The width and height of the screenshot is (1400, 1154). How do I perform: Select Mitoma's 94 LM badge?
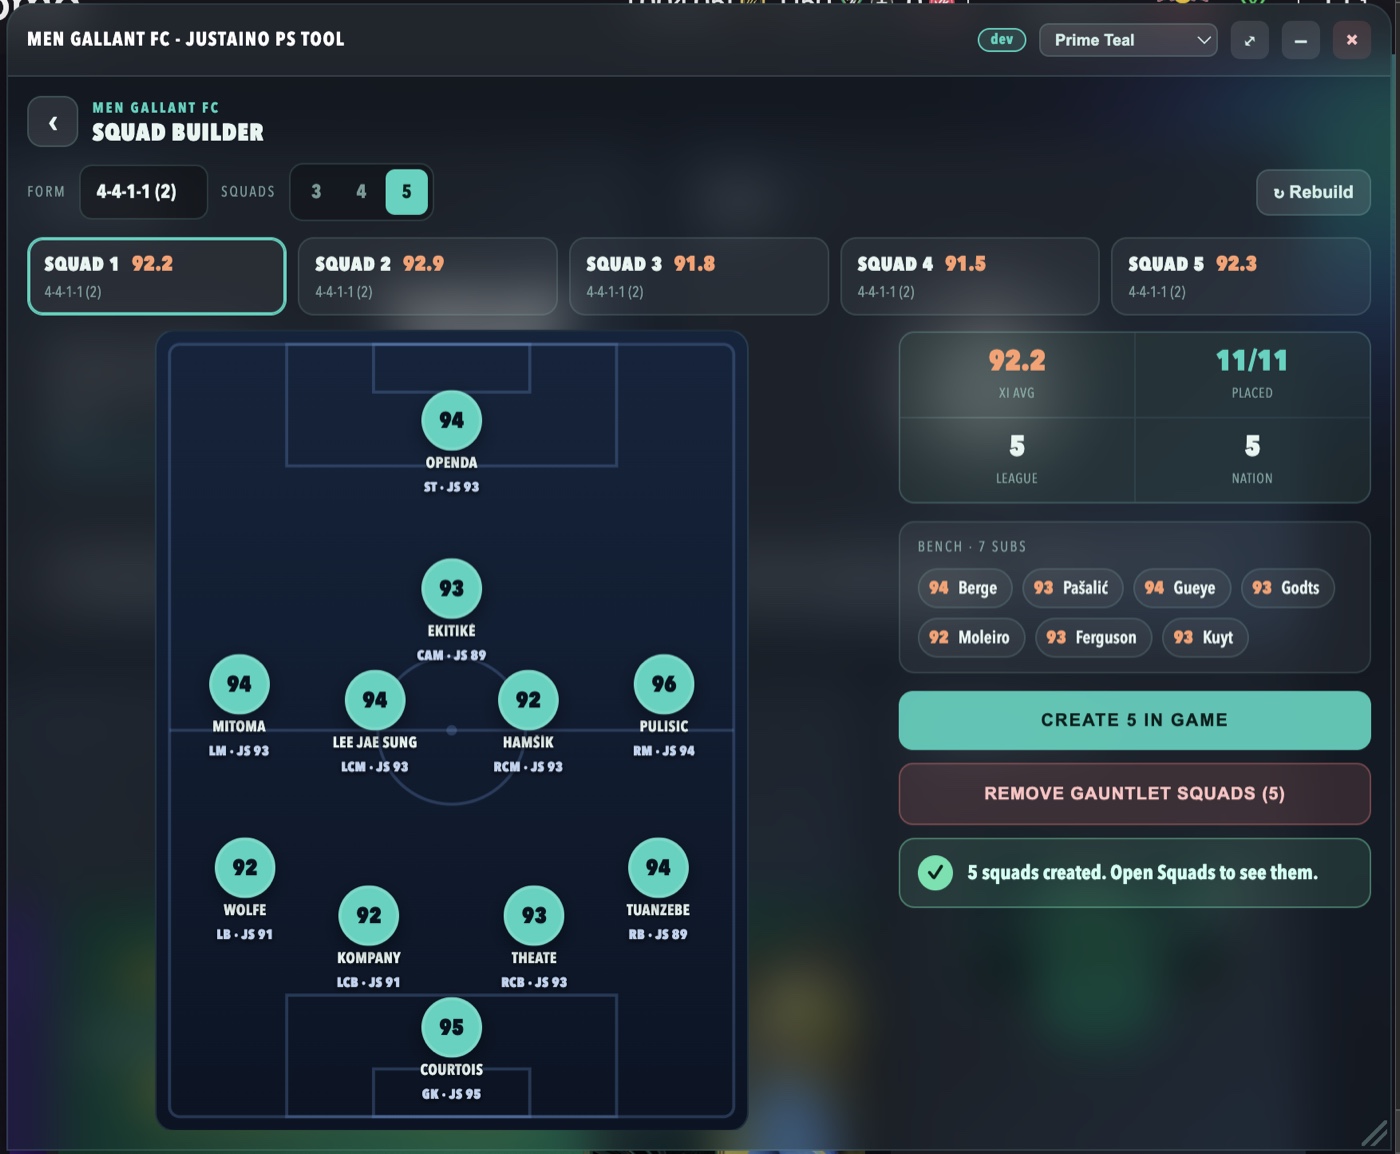tap(239, 684)
